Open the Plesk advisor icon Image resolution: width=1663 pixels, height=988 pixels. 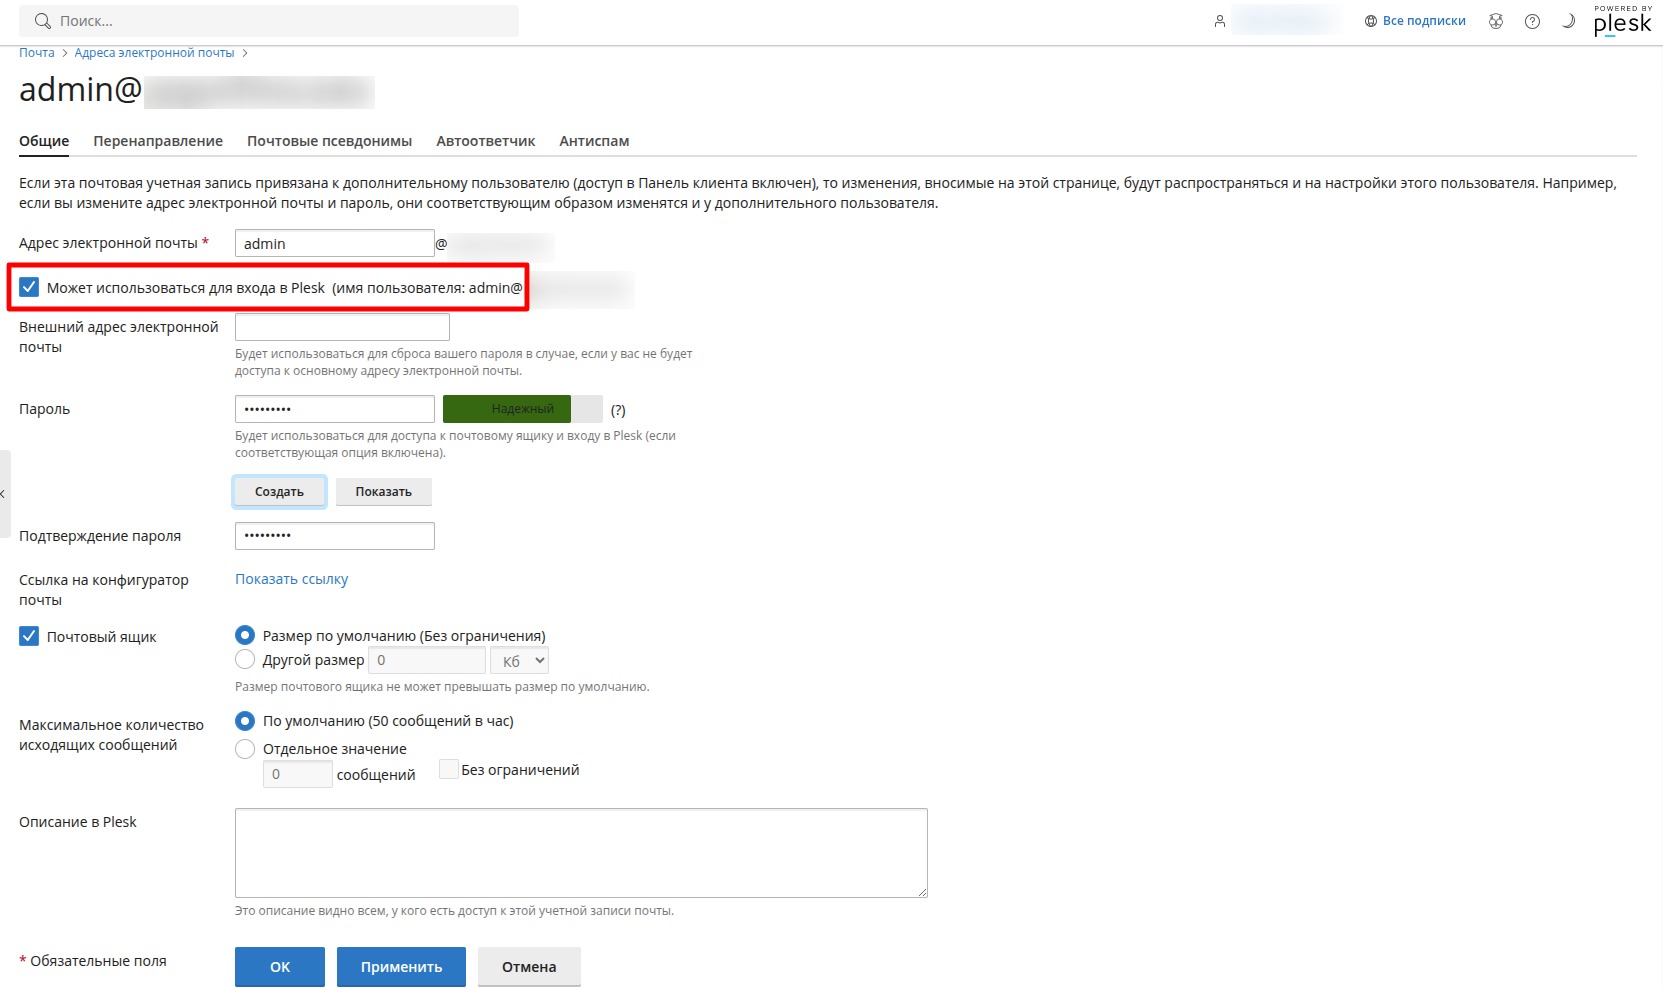[1496, 21]
